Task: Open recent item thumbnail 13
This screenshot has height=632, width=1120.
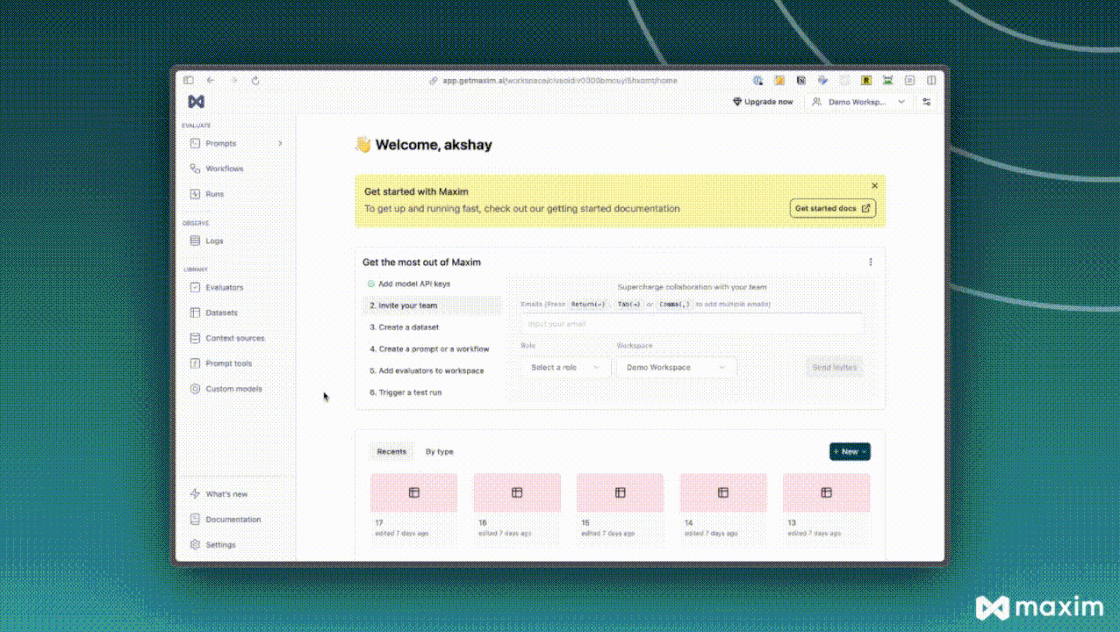Action: 826,493
